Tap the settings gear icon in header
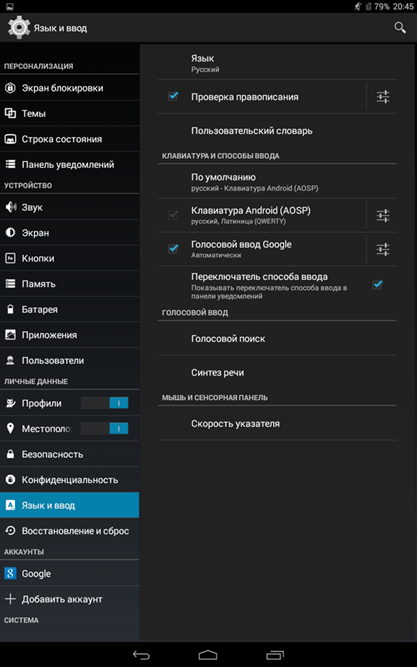 coord(19,28)
